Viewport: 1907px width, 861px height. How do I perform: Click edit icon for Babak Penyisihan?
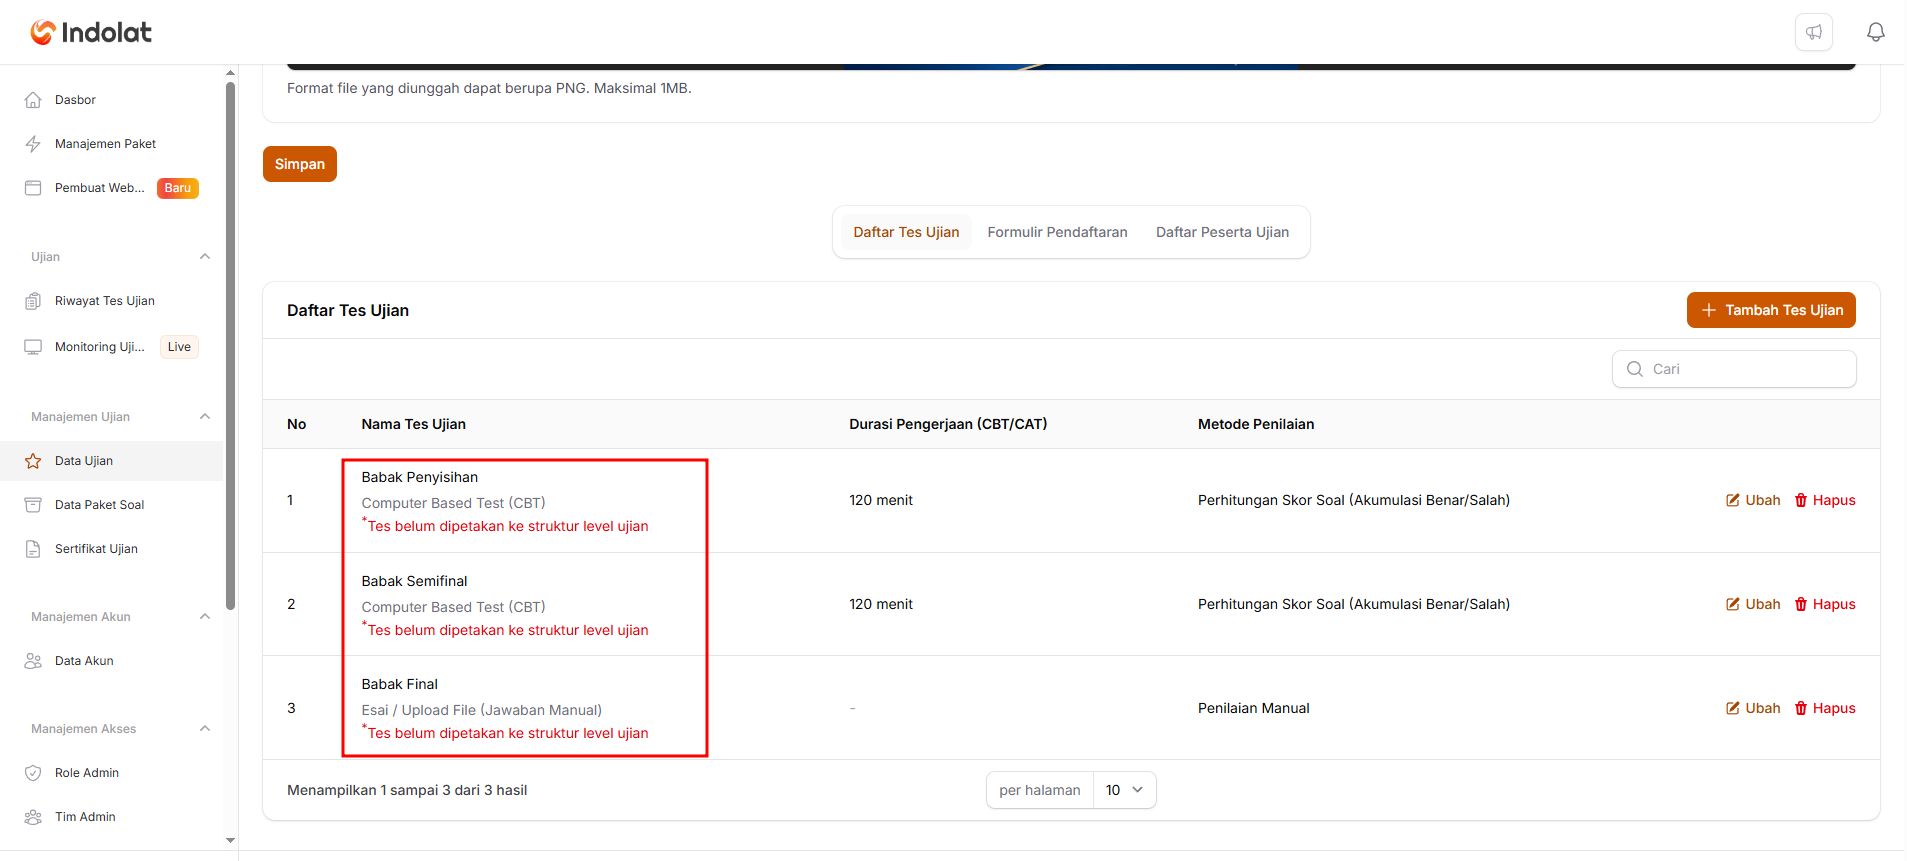1733,500
